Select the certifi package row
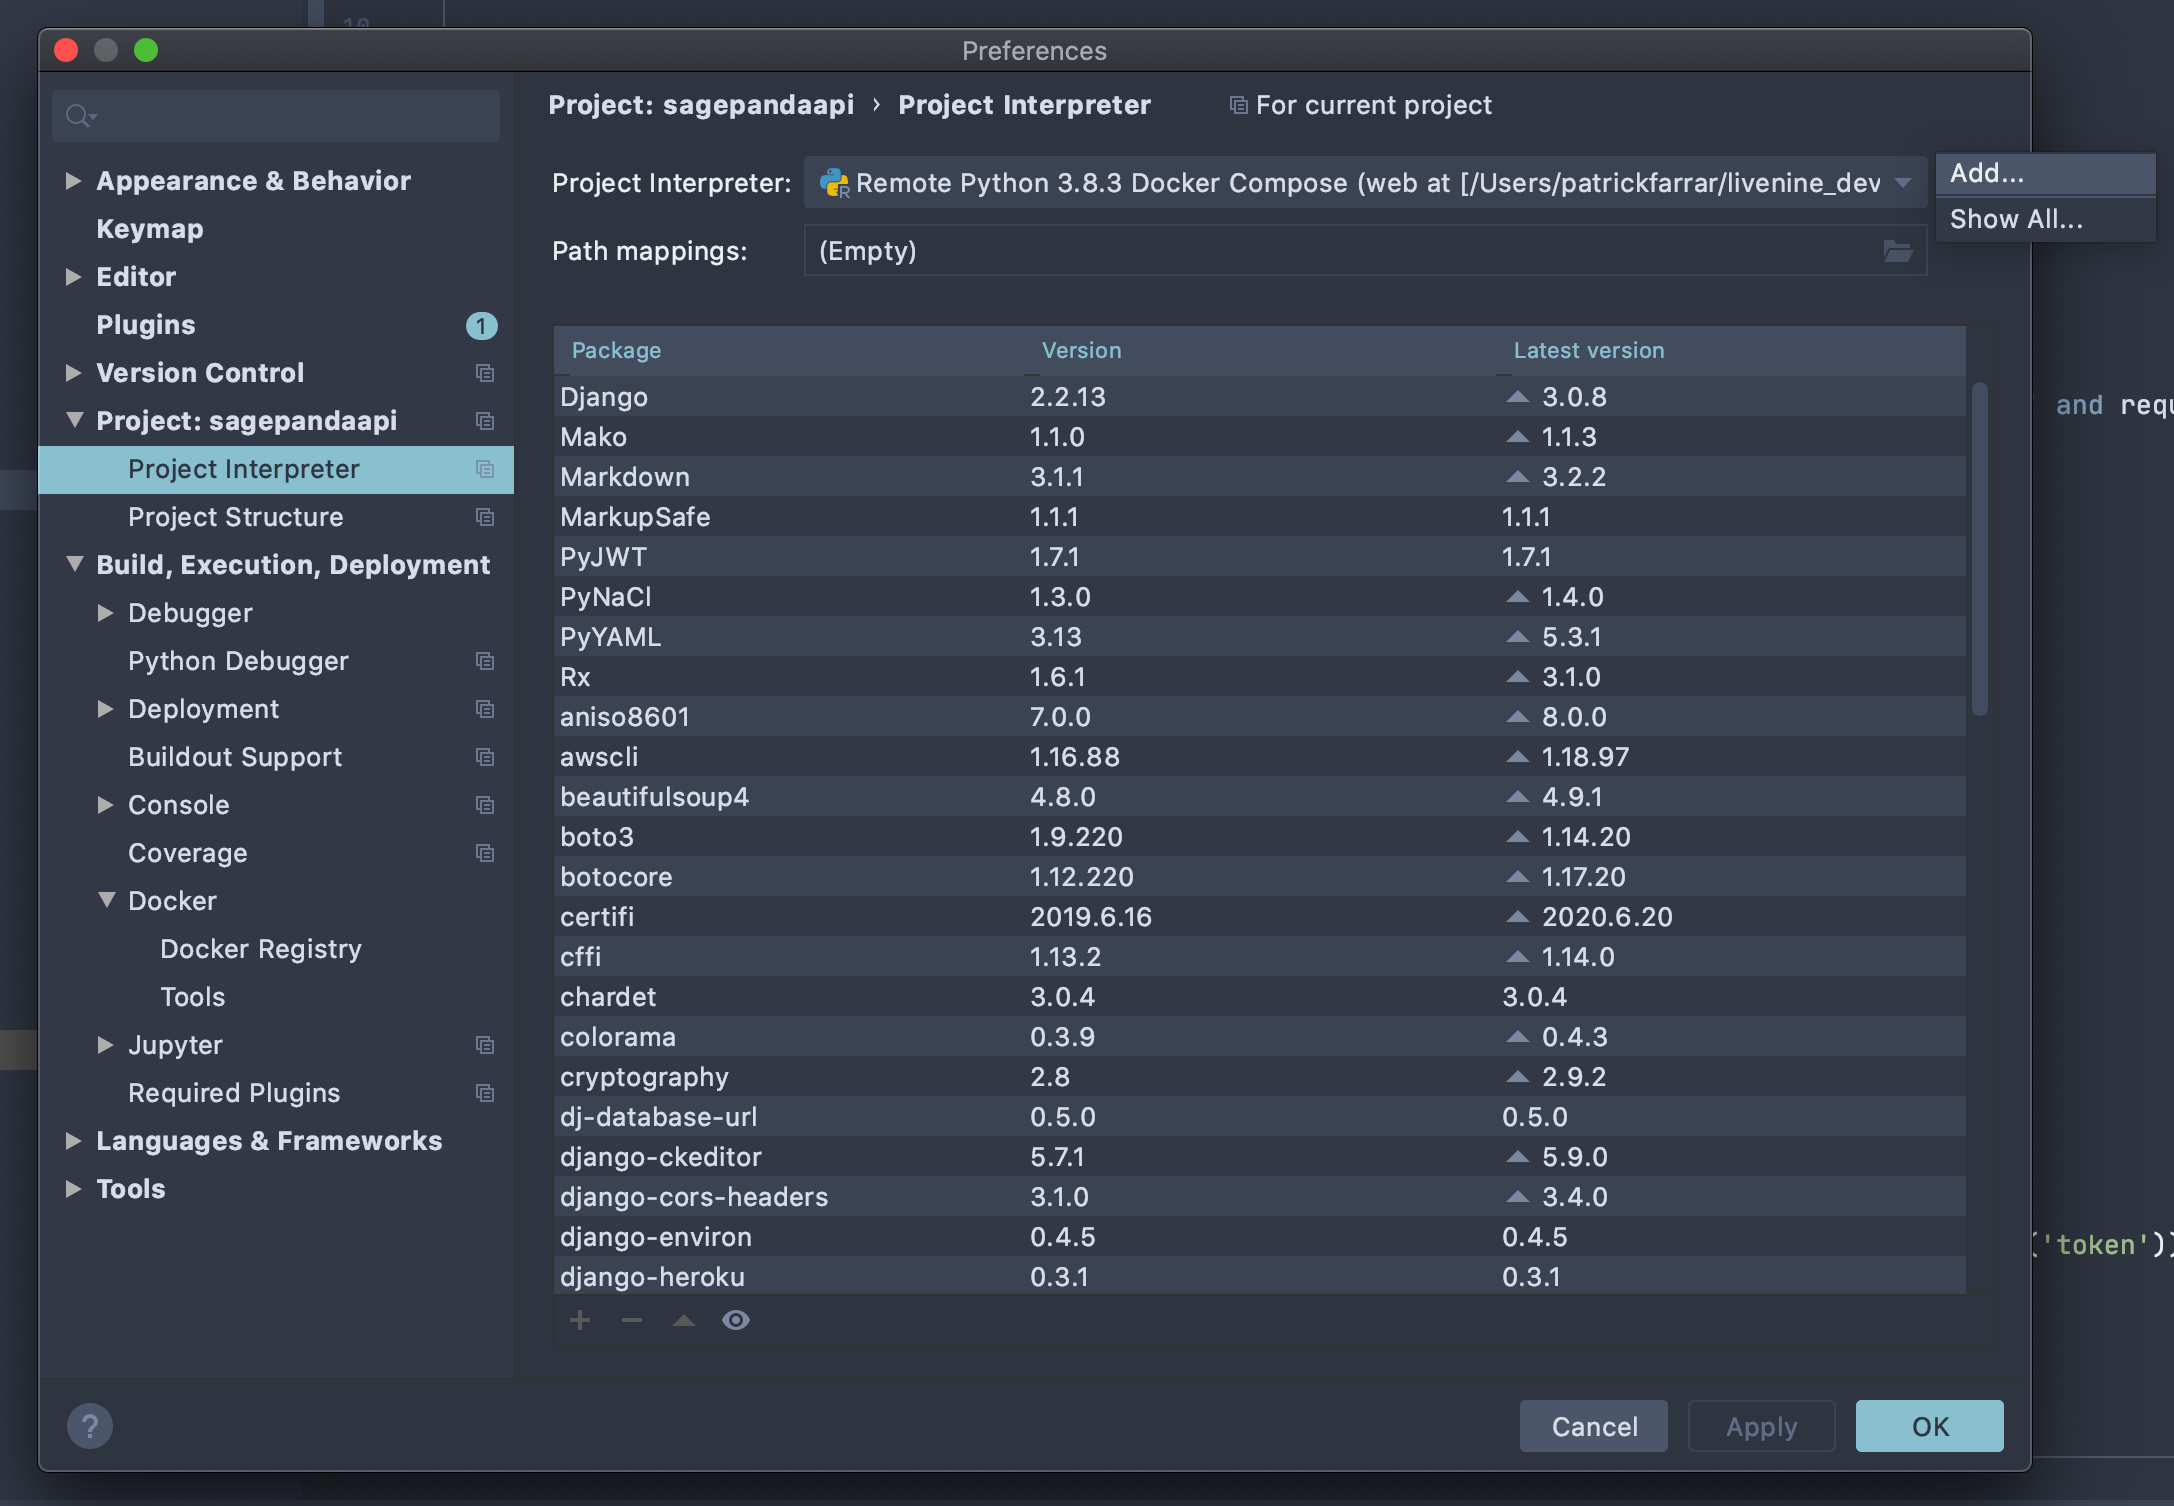 (x=1260, y=917)
